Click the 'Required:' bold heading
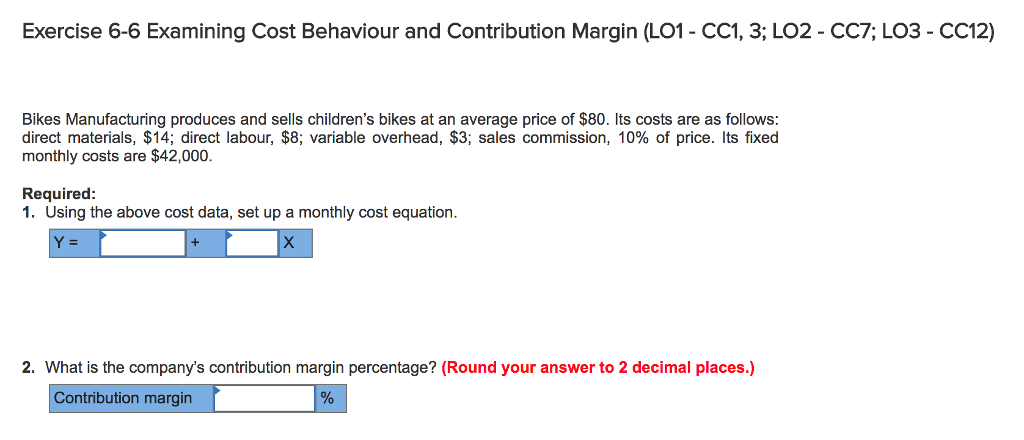1024x440 pixels. [x=59, y=194]
